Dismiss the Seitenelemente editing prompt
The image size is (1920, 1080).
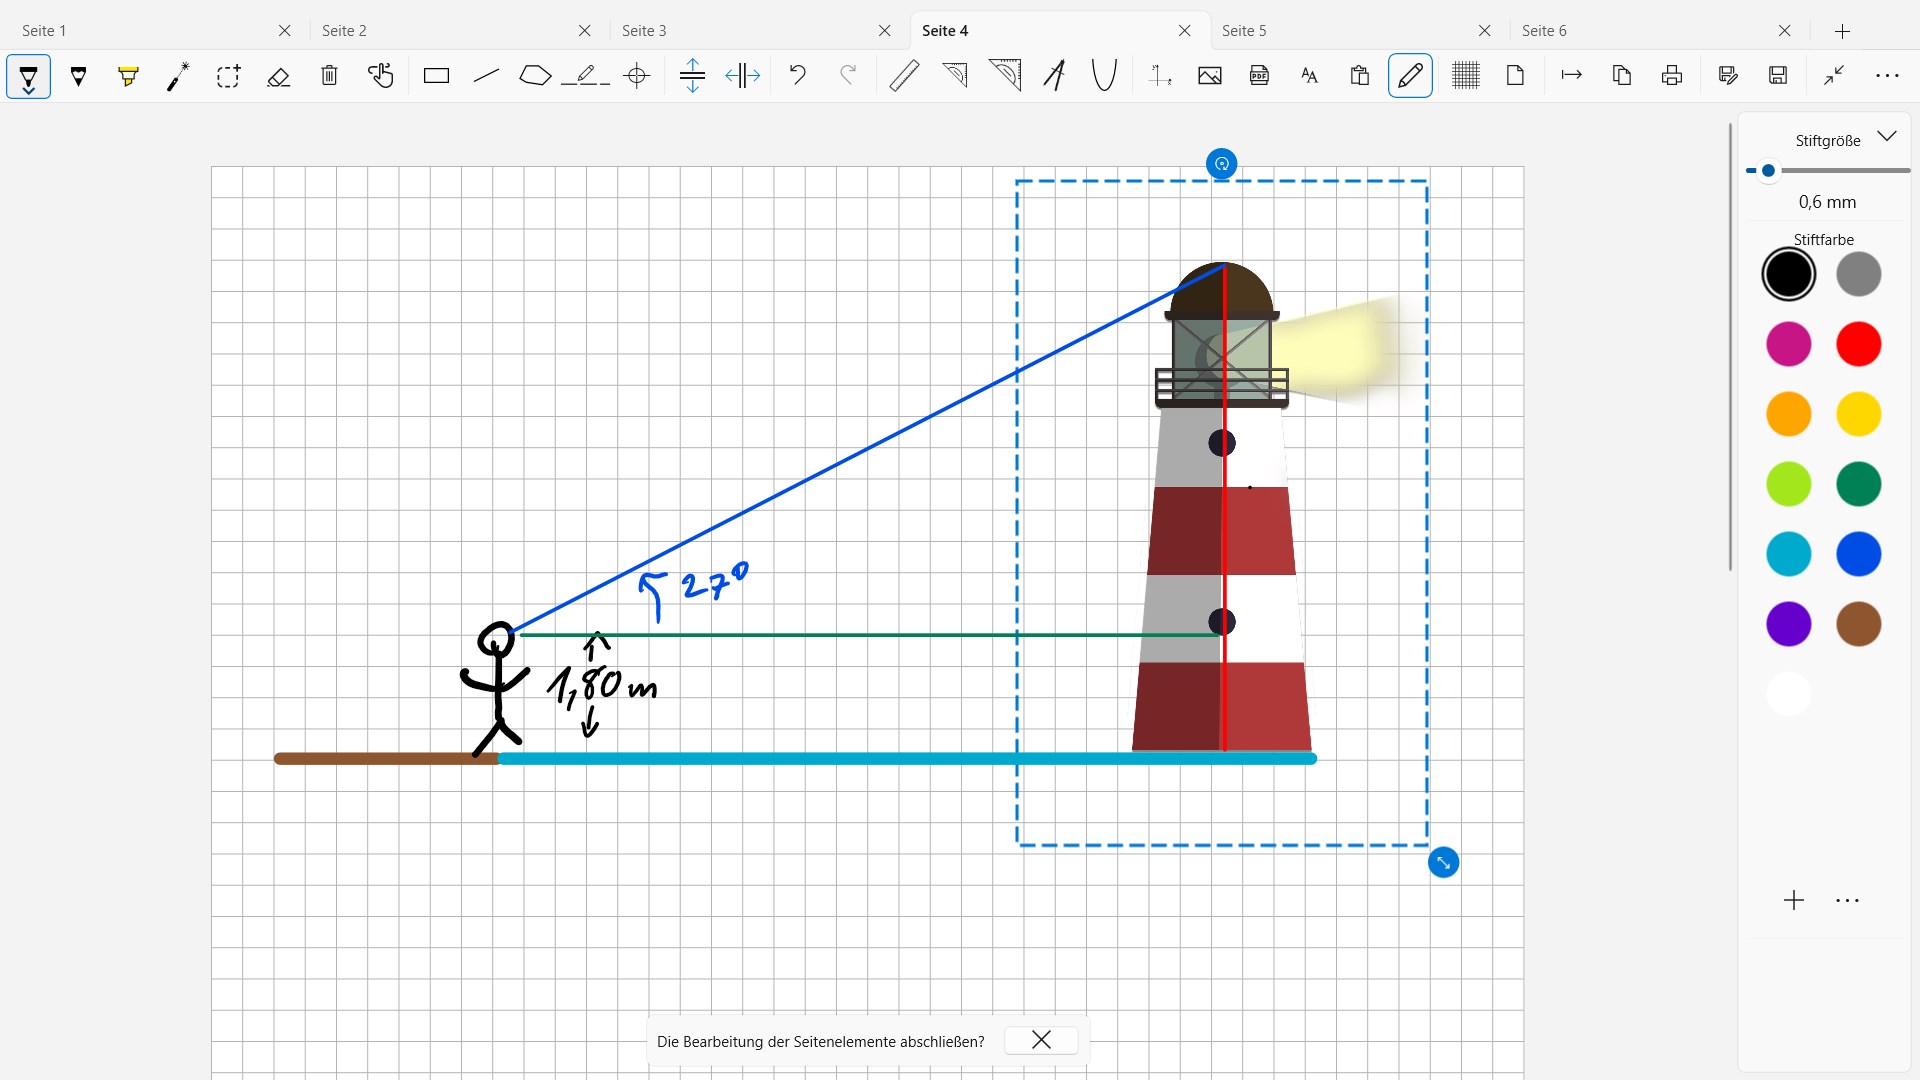click(x=1041, y=1041)
